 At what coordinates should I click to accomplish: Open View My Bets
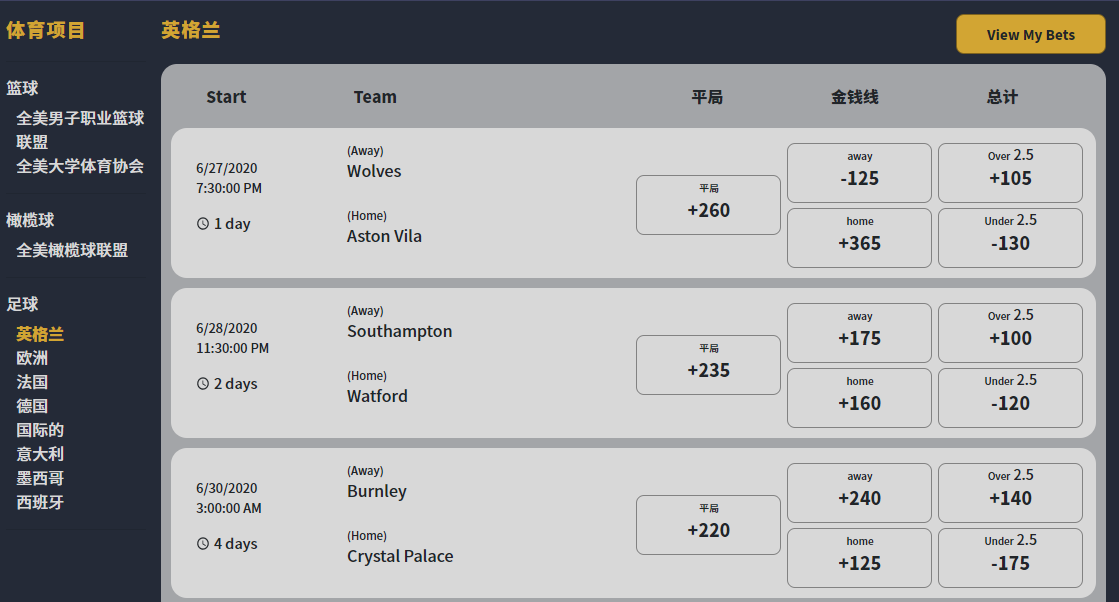point(1031,34)
